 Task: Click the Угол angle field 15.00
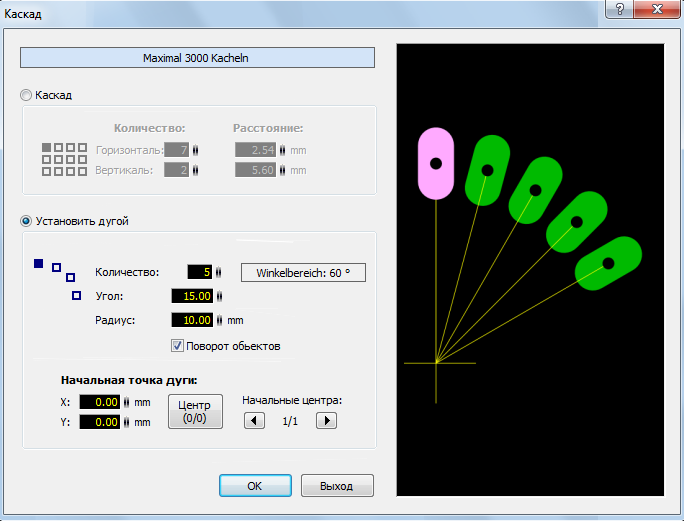(192, 296)
